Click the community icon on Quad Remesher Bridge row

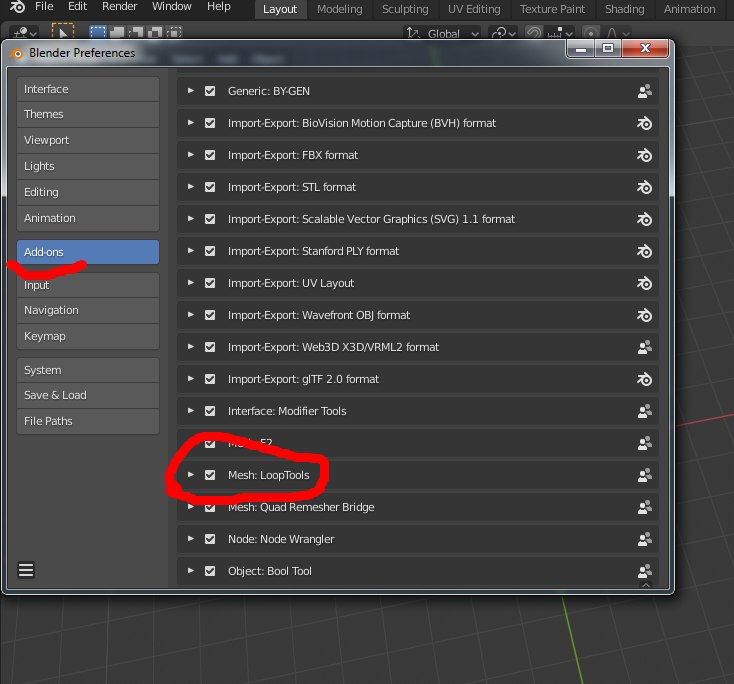pos(645,507)
